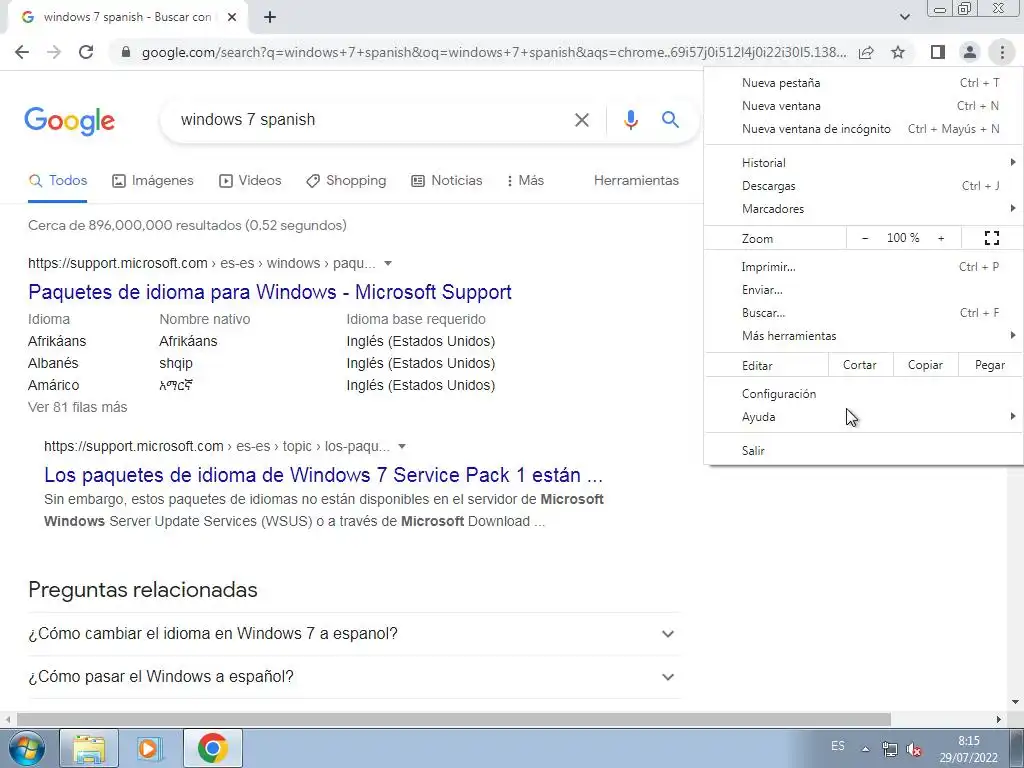The width and height of the screenshot is (1024, 768).
Task: Open Descargas from menu
Action: tap(863, 186)
